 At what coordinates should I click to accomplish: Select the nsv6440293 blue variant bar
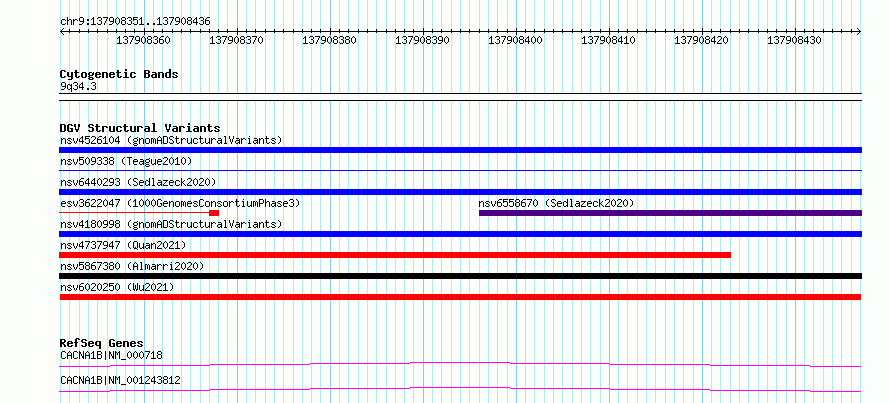coord(460,192)
